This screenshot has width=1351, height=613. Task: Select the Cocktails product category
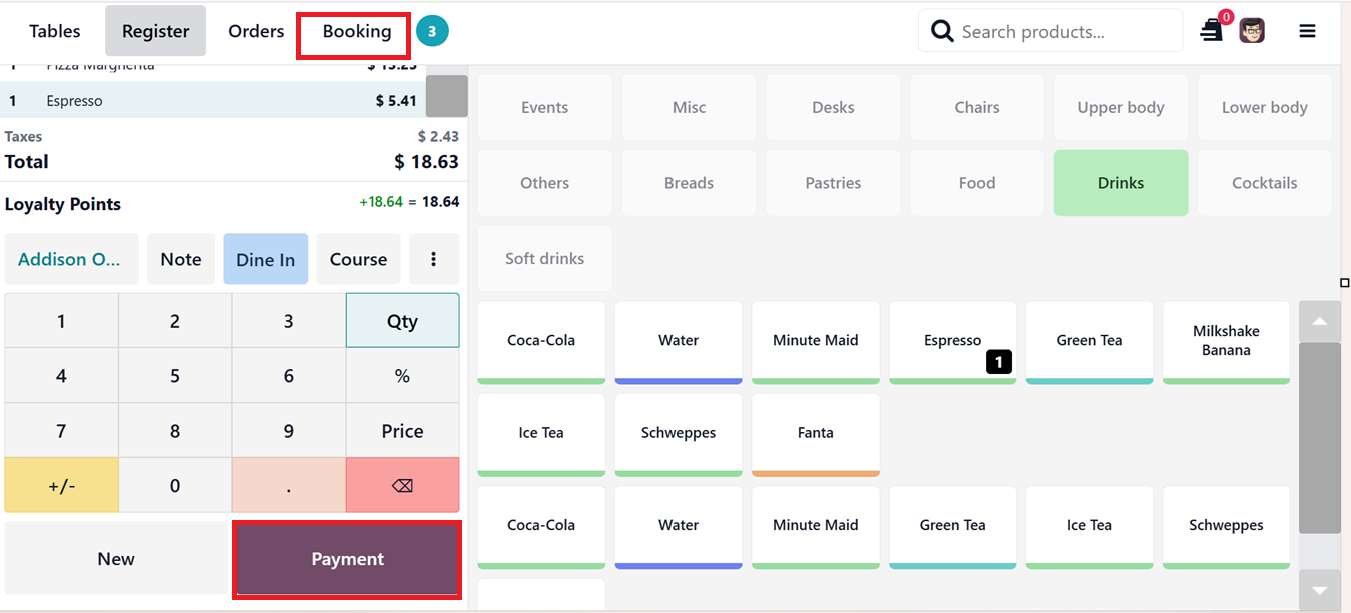[1264, 183]
